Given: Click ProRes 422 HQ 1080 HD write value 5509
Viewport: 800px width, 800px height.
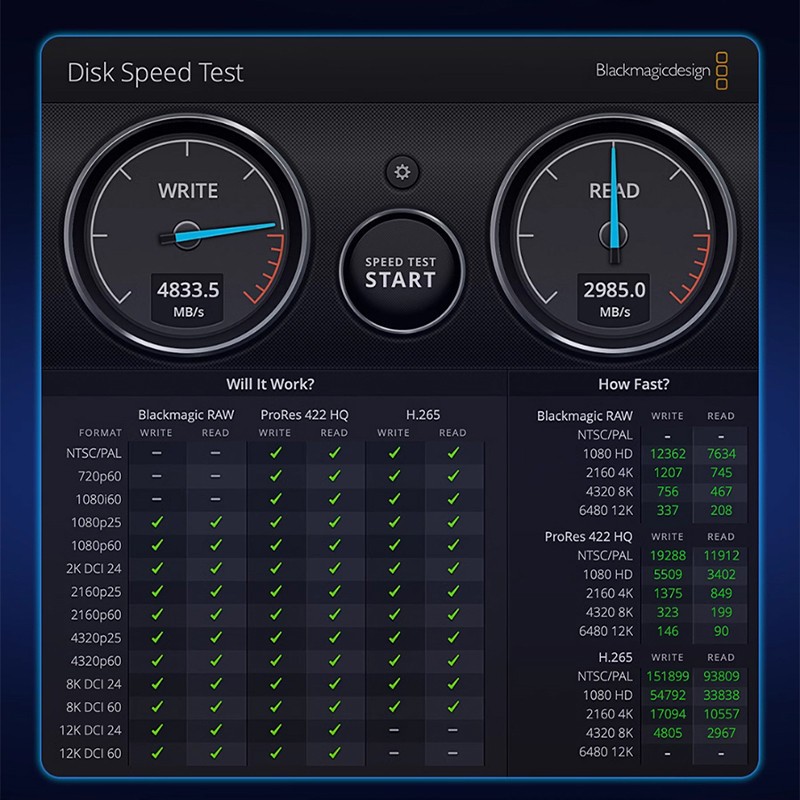Looking at the screenshot, I should (667, 574).
